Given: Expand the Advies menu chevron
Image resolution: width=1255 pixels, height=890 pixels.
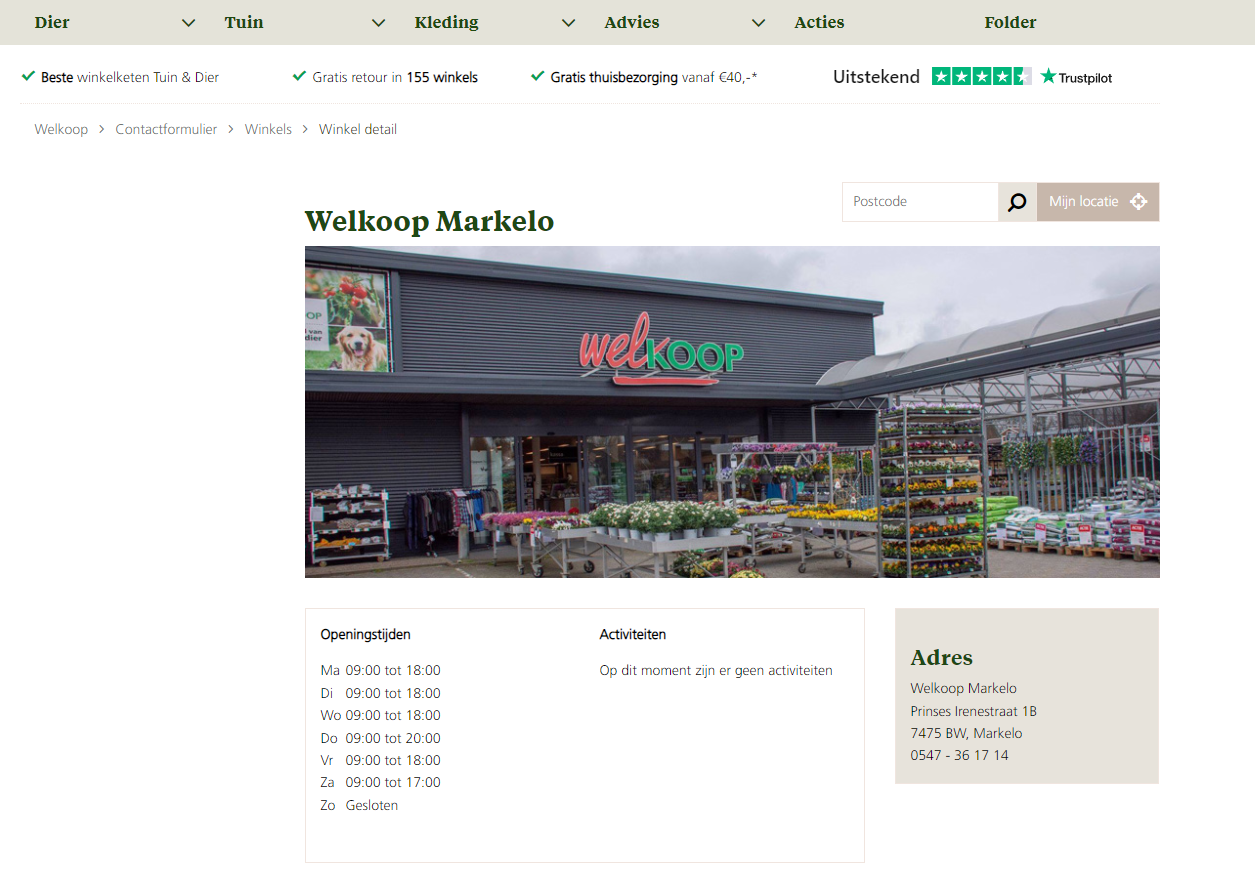Looking at the screenshot, I should 758,23.
